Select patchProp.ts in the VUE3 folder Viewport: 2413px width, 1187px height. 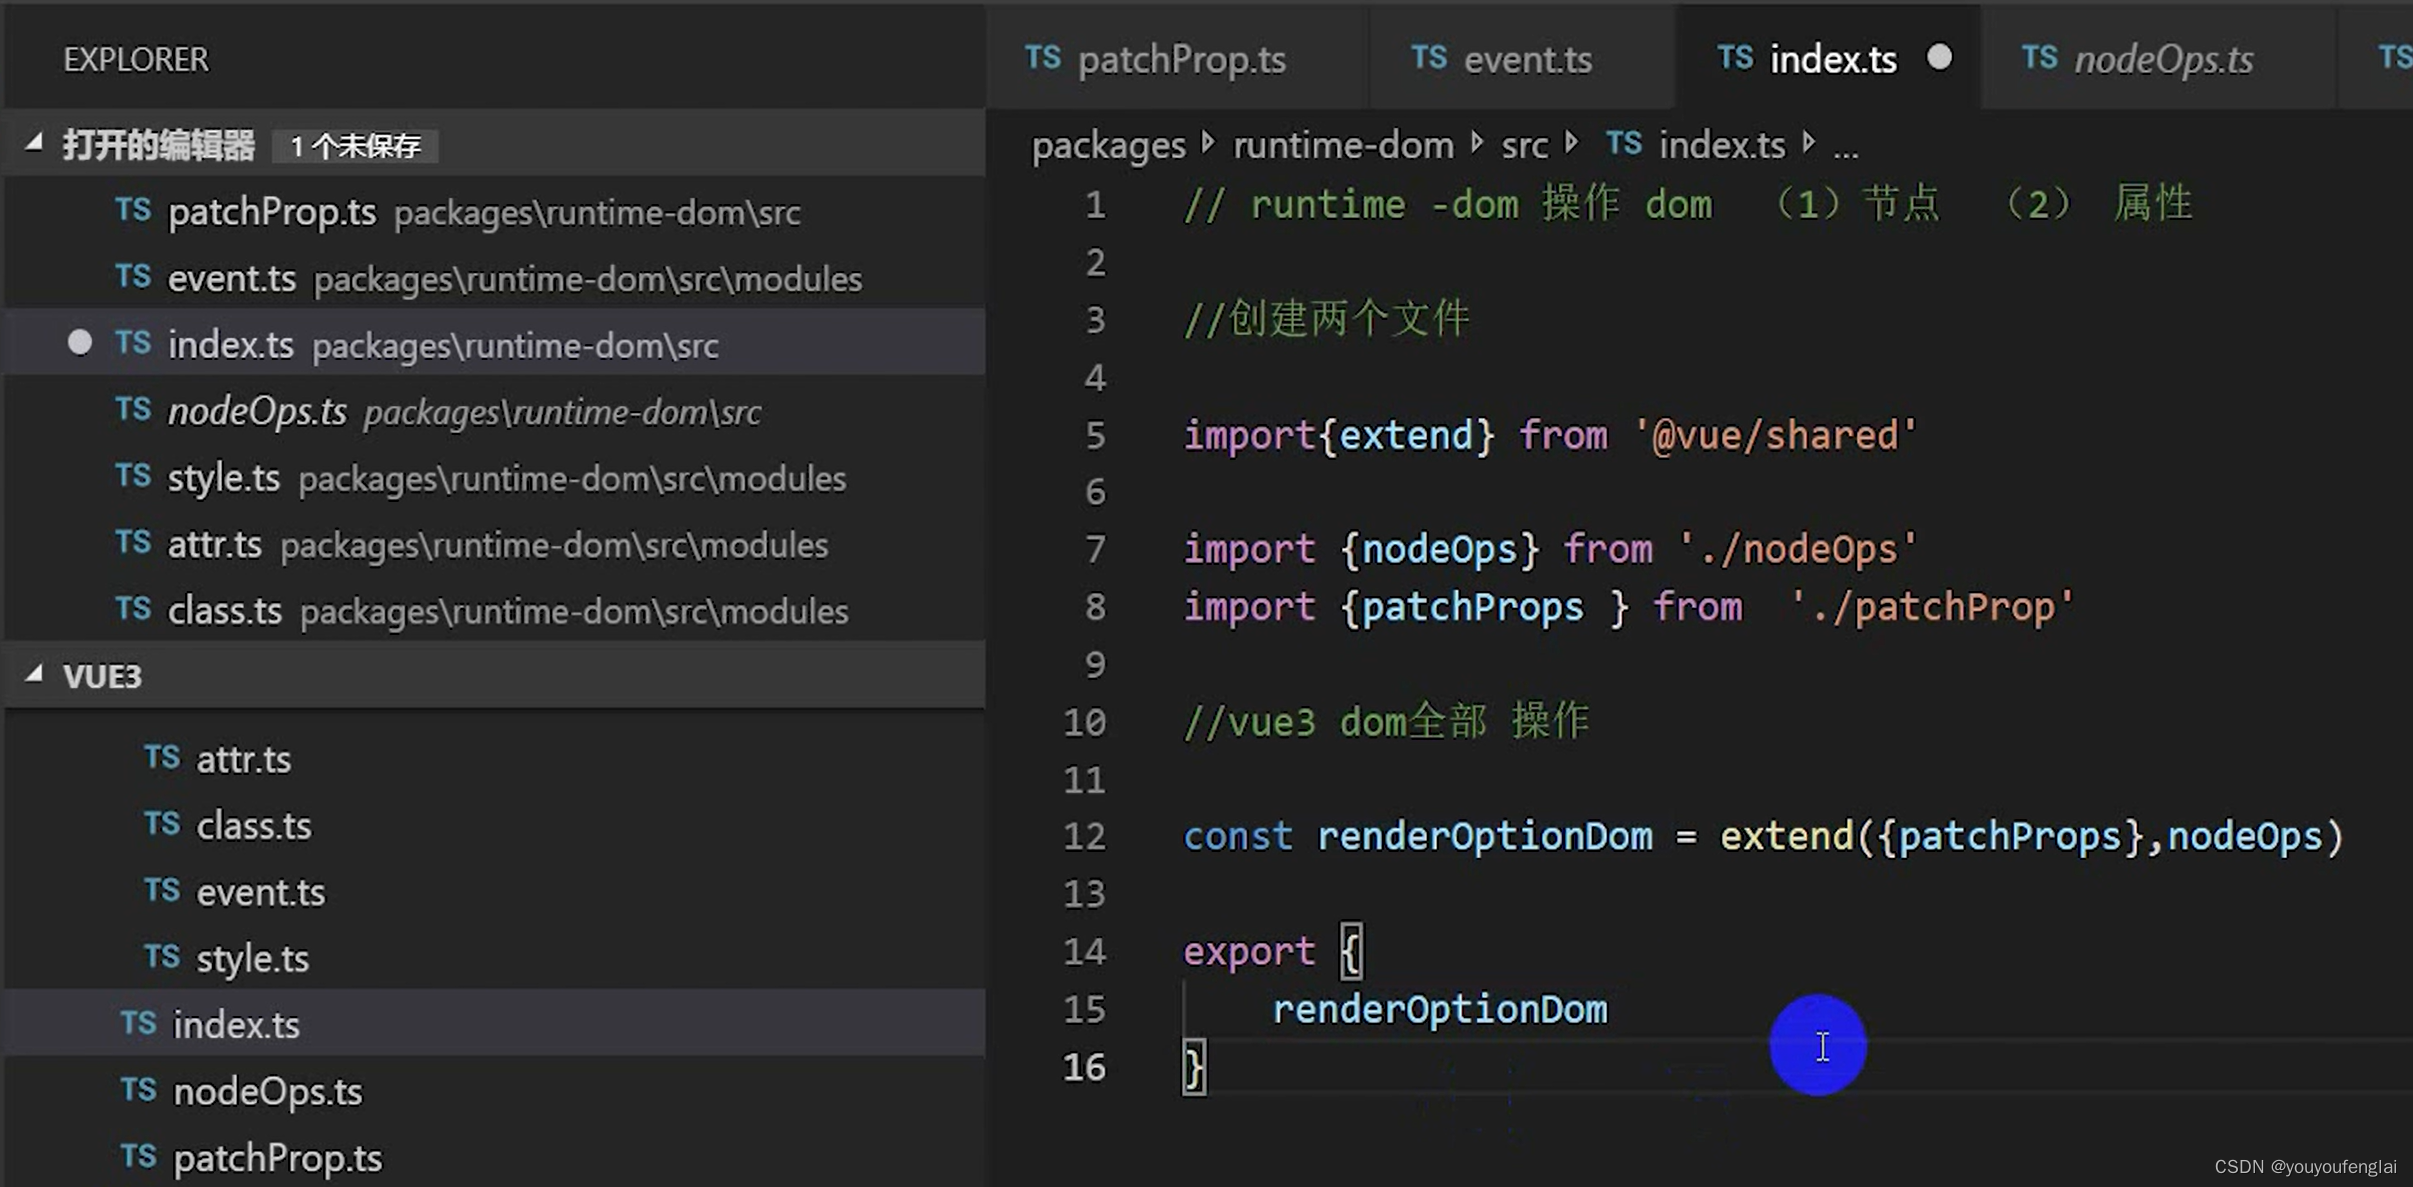tap(276, 1156)
